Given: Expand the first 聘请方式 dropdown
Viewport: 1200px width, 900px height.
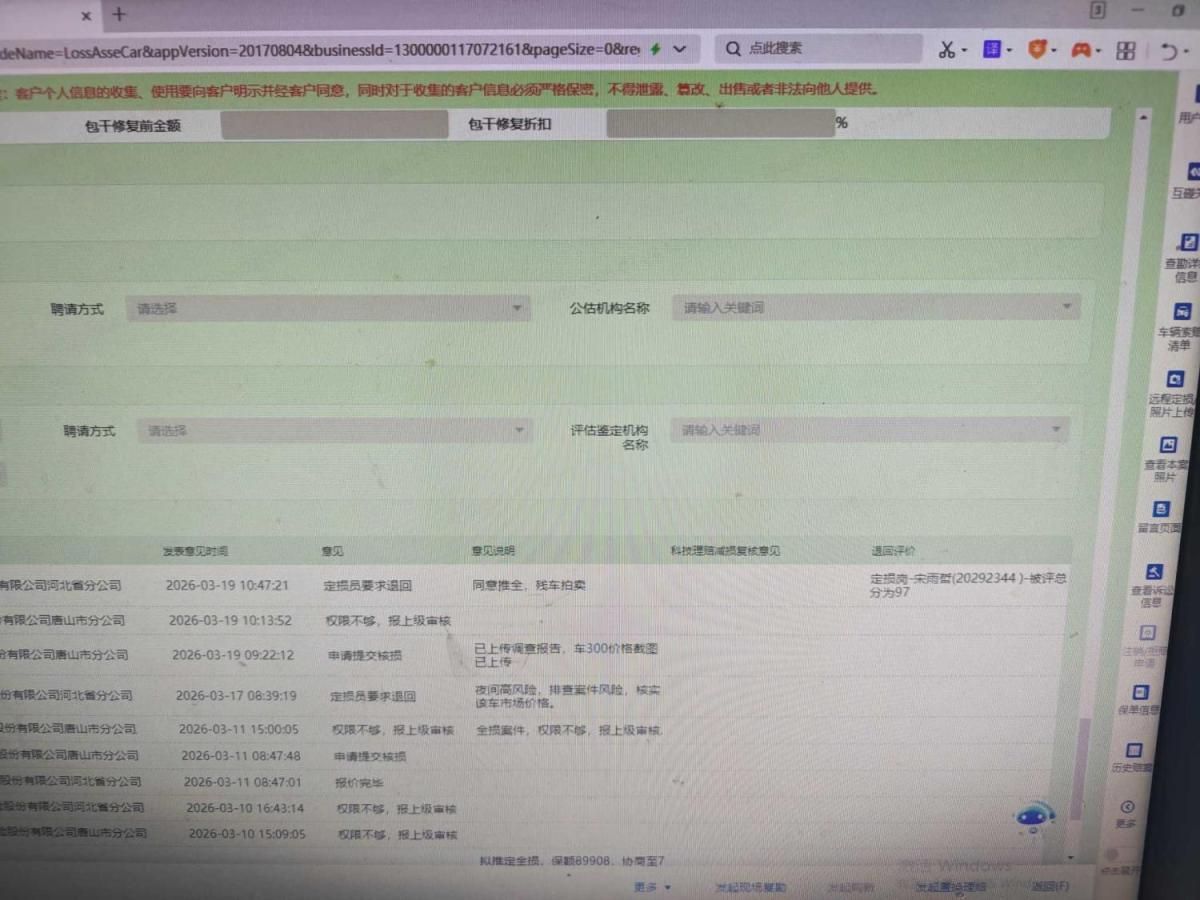Looking at the screenshot, I should point(327,309).
